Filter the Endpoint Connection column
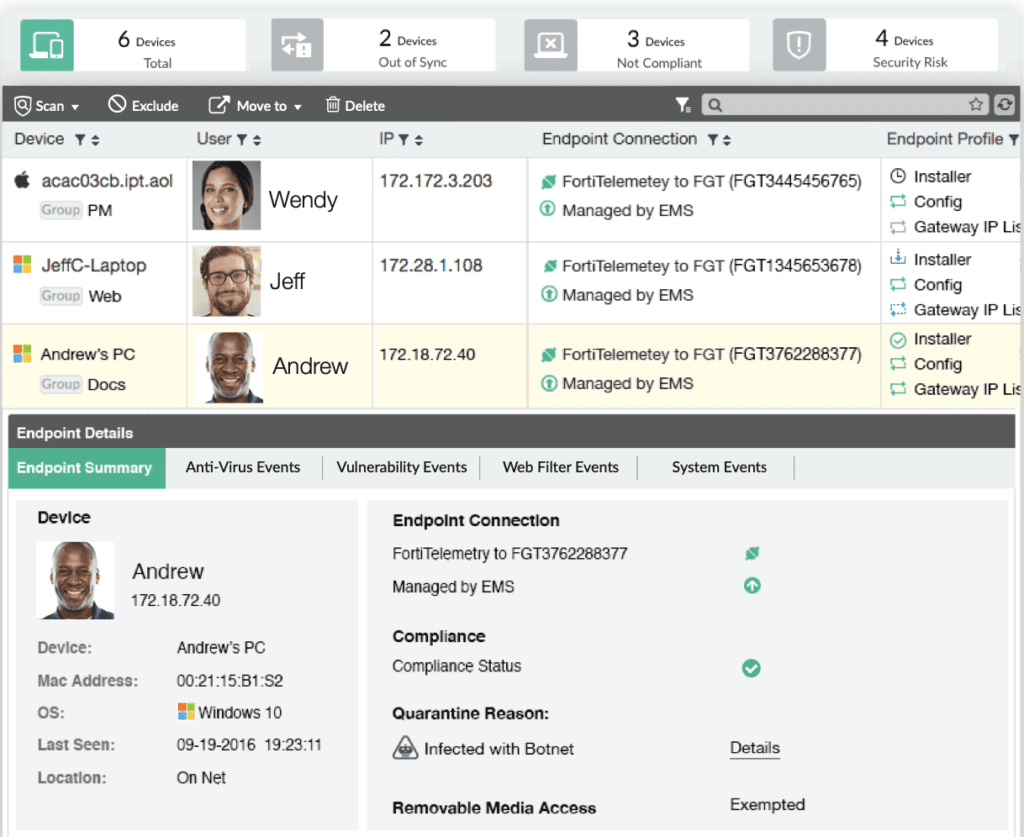This screenshot has width=1024, height=837. [712, 140]
